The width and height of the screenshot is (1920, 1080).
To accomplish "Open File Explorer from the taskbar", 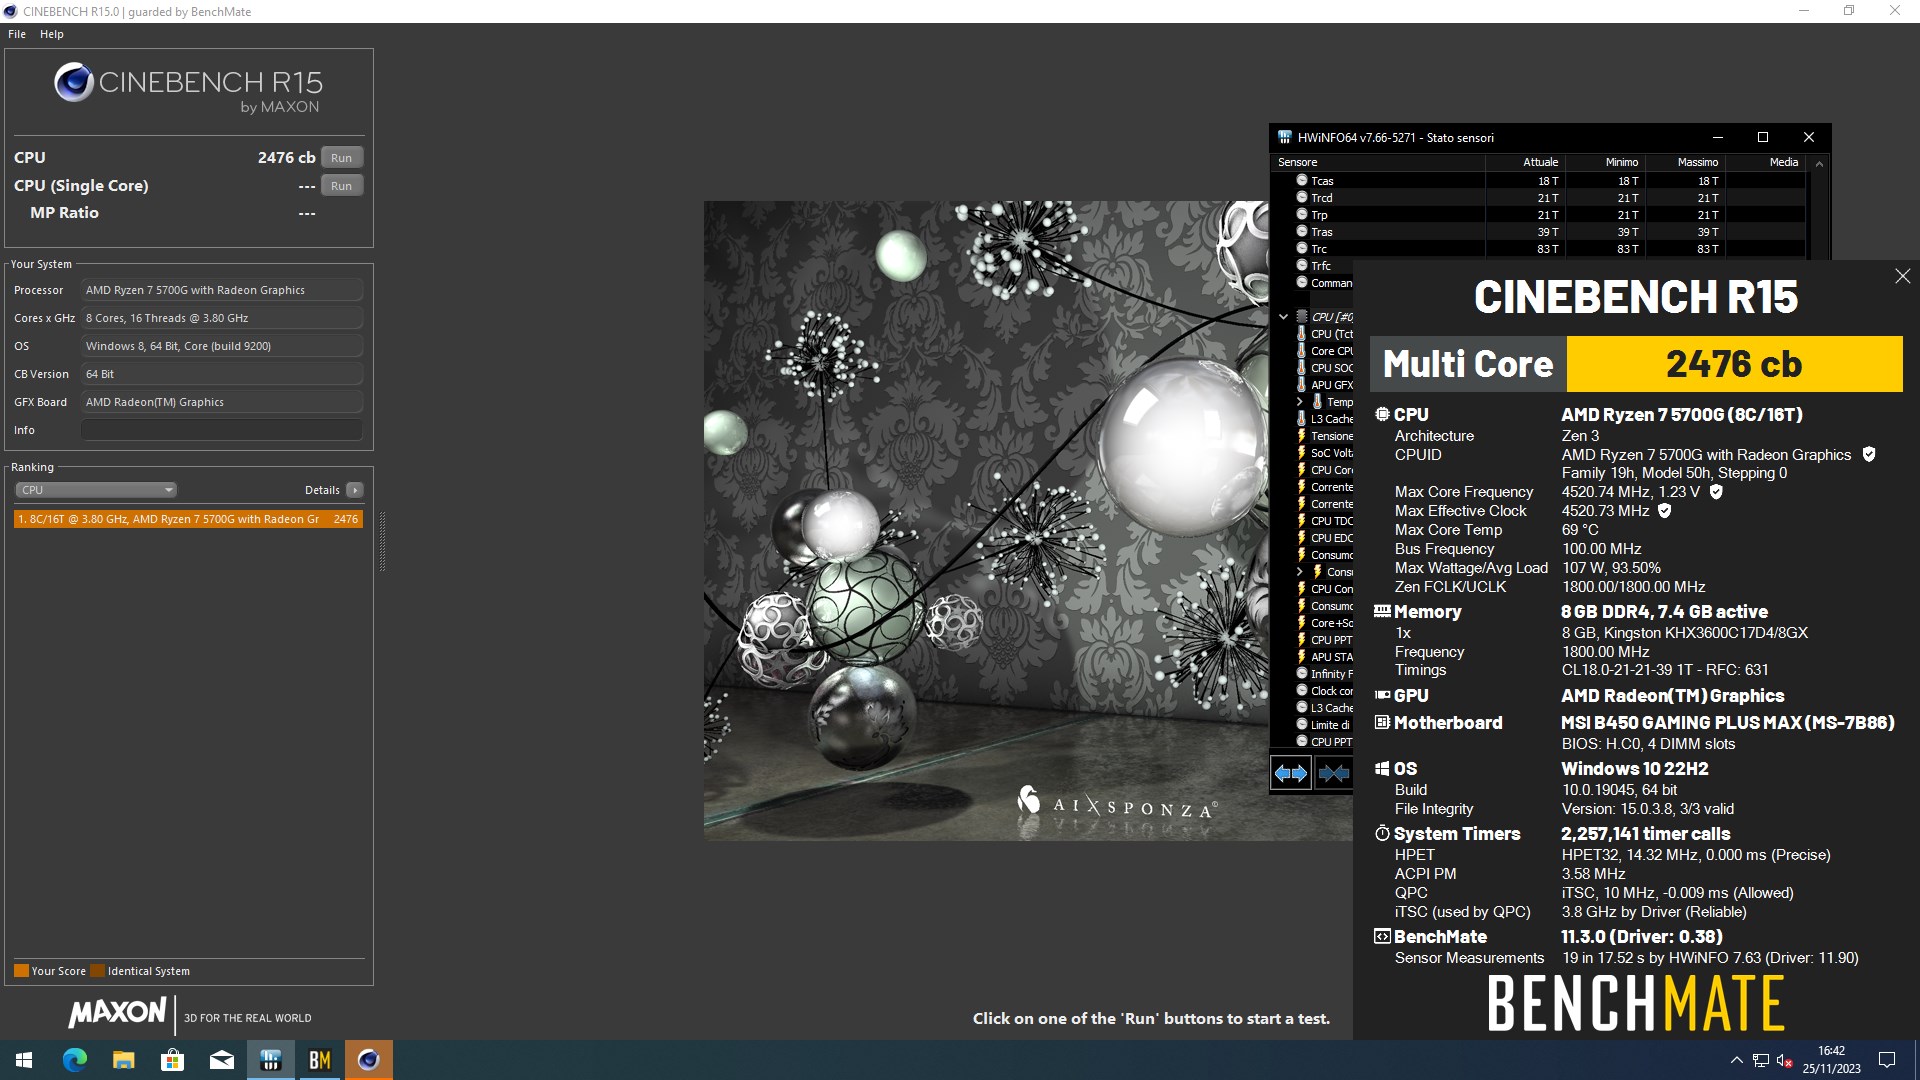I will pyautogui.click(x=123, y=1060).
